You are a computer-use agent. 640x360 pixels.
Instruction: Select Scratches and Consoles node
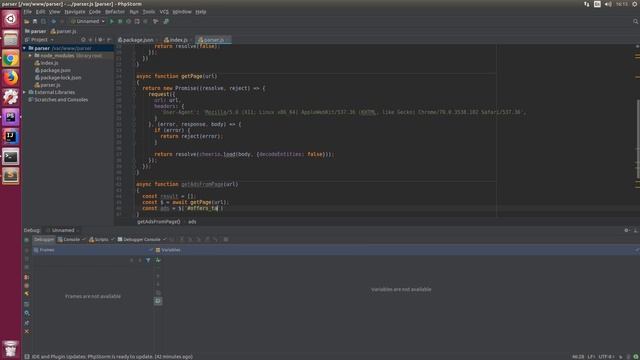click(x=58, y=100)
